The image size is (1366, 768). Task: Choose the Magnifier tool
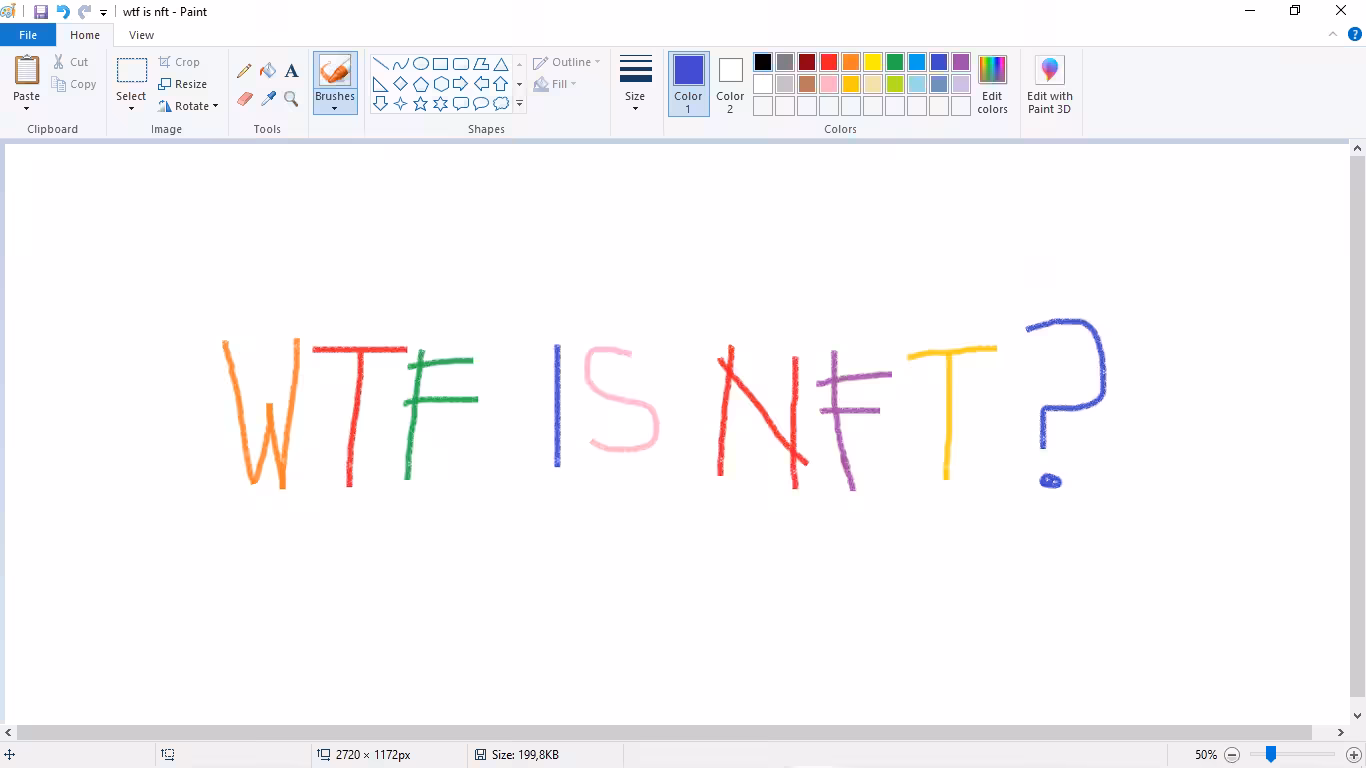pyautogui.click(x=291, y=99)
